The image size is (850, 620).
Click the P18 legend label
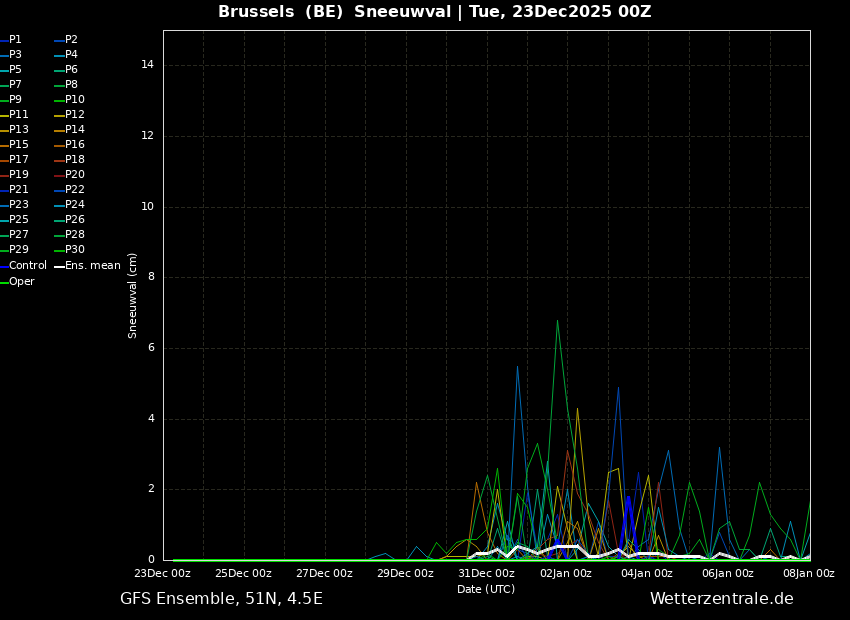(75, 159)
